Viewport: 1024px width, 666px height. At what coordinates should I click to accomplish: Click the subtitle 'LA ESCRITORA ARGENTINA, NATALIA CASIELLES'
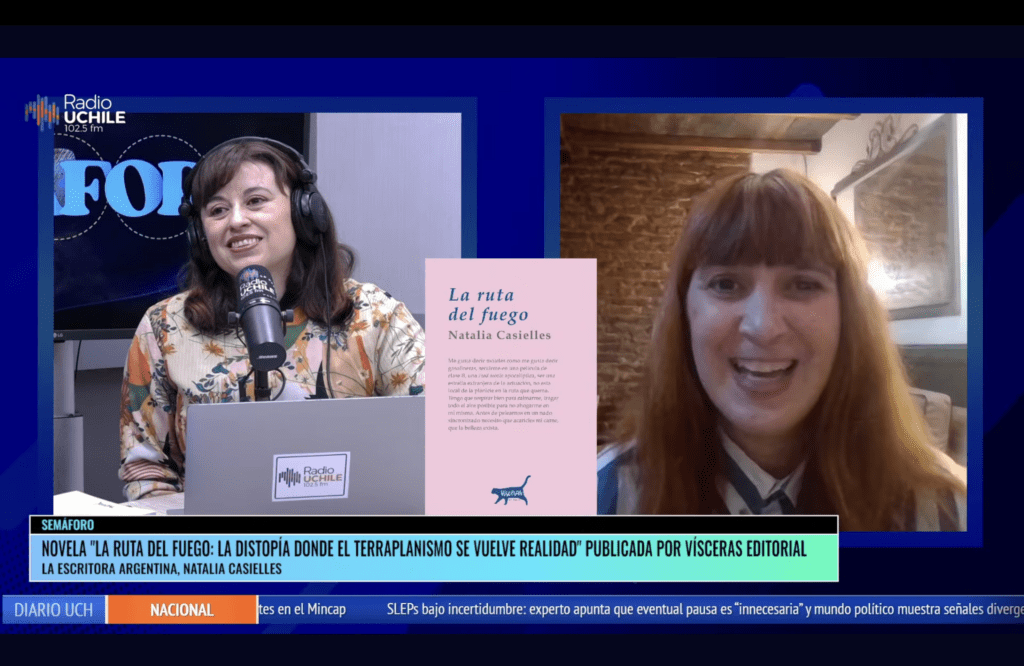point(162,569)
